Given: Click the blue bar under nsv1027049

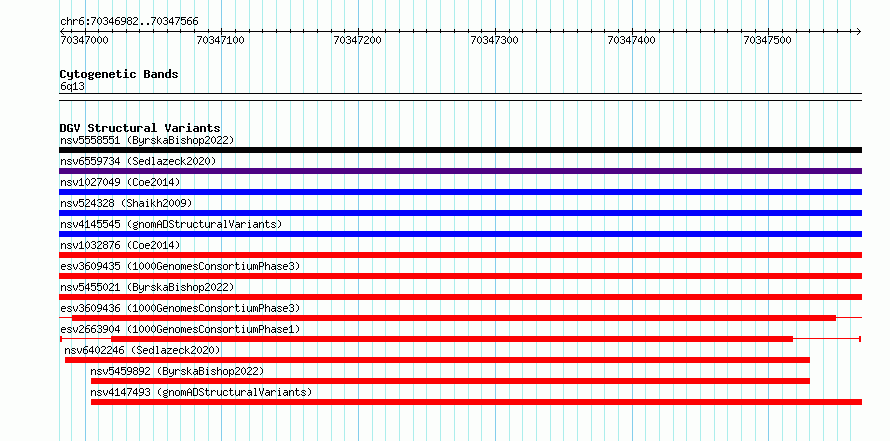Looking at the screenshot, I should pos(460,192).
